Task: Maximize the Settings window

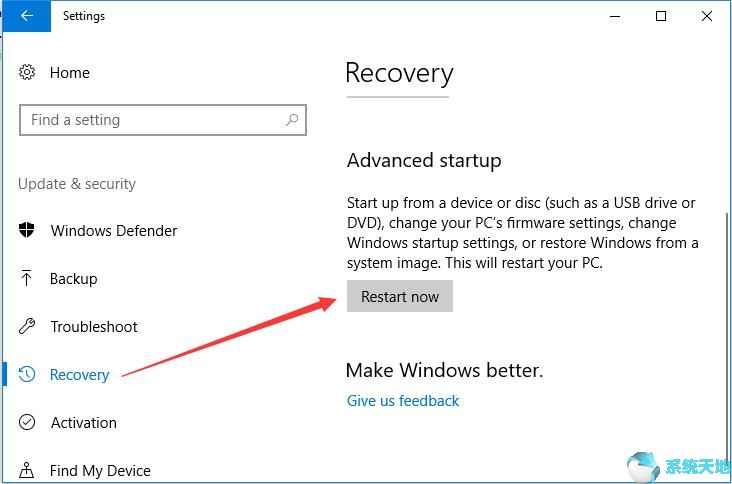Action: [661, 16]
